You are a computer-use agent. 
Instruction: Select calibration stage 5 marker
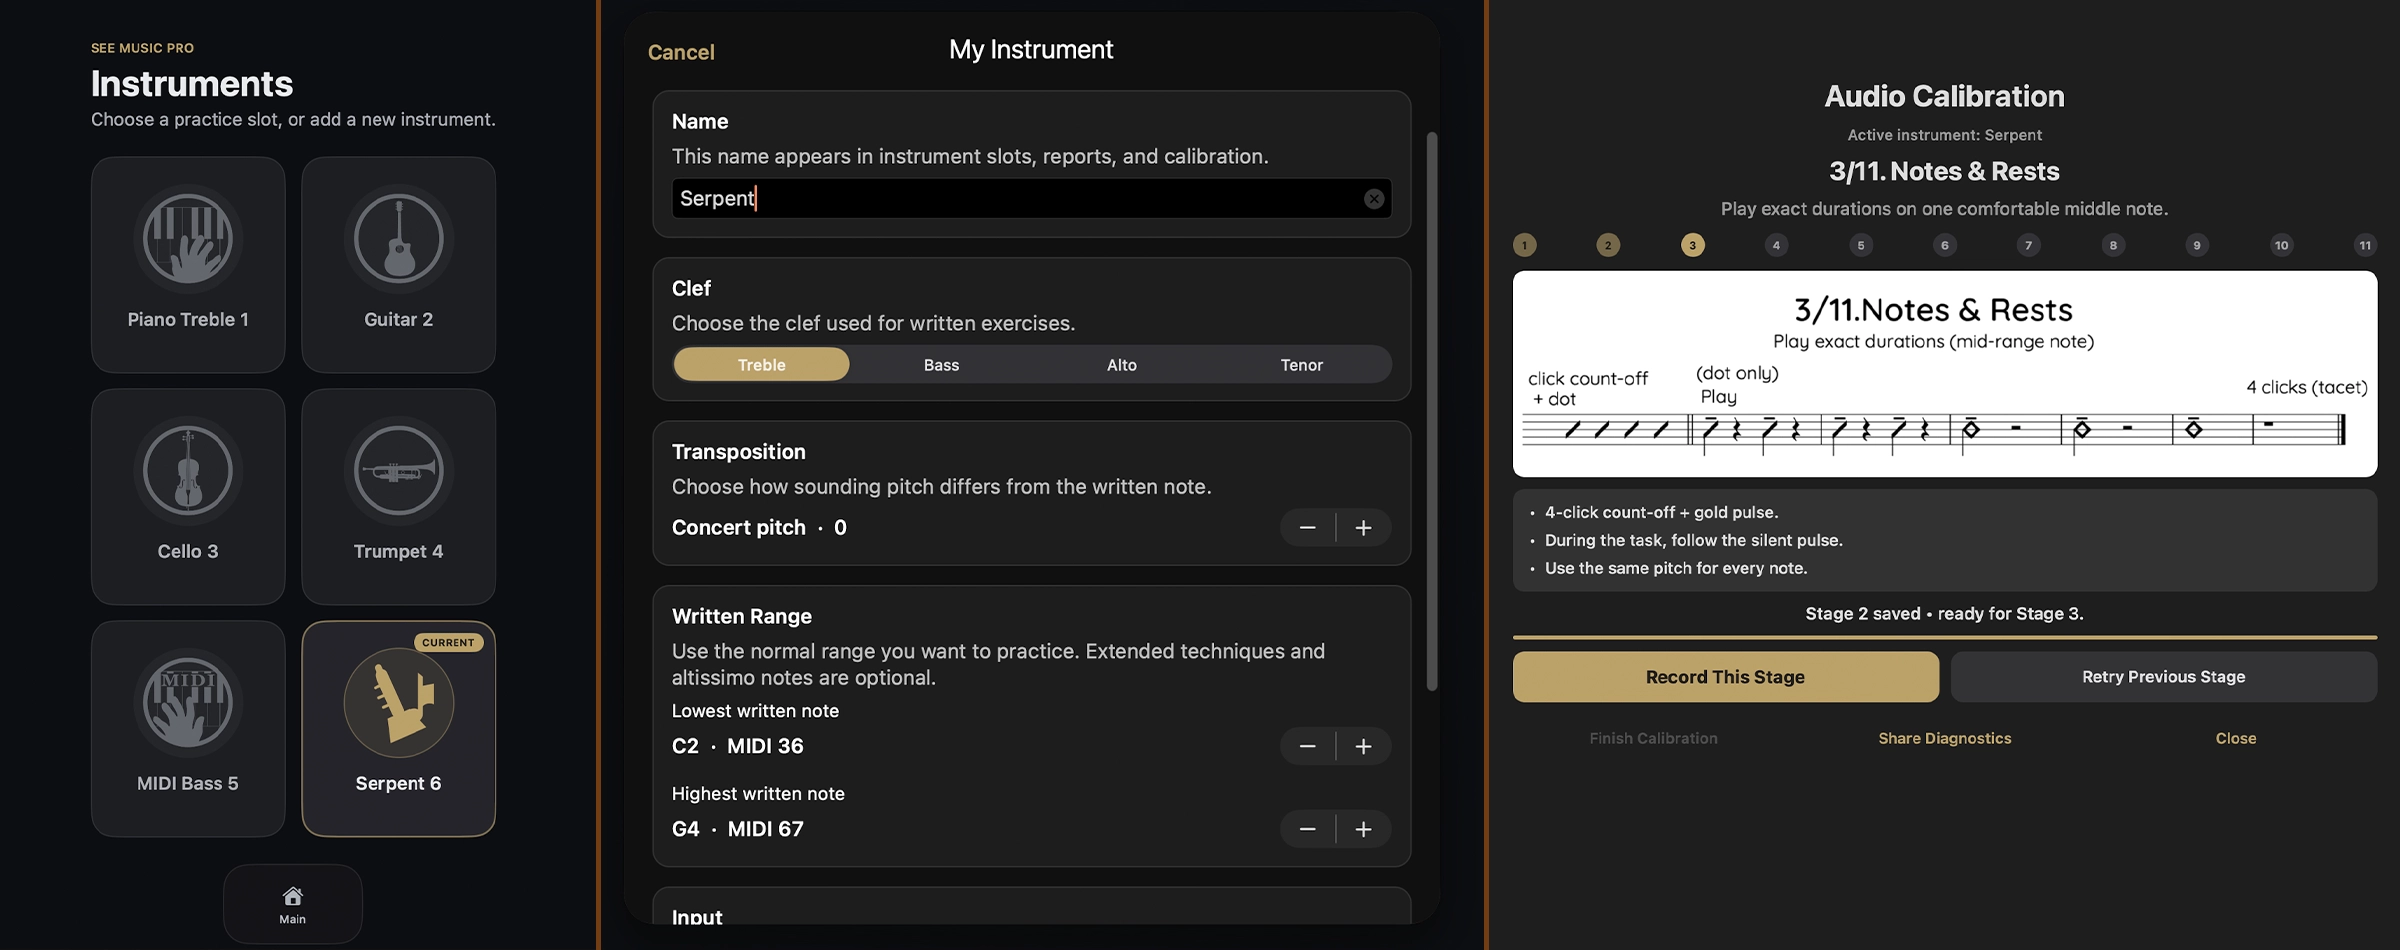(1860, 245)
